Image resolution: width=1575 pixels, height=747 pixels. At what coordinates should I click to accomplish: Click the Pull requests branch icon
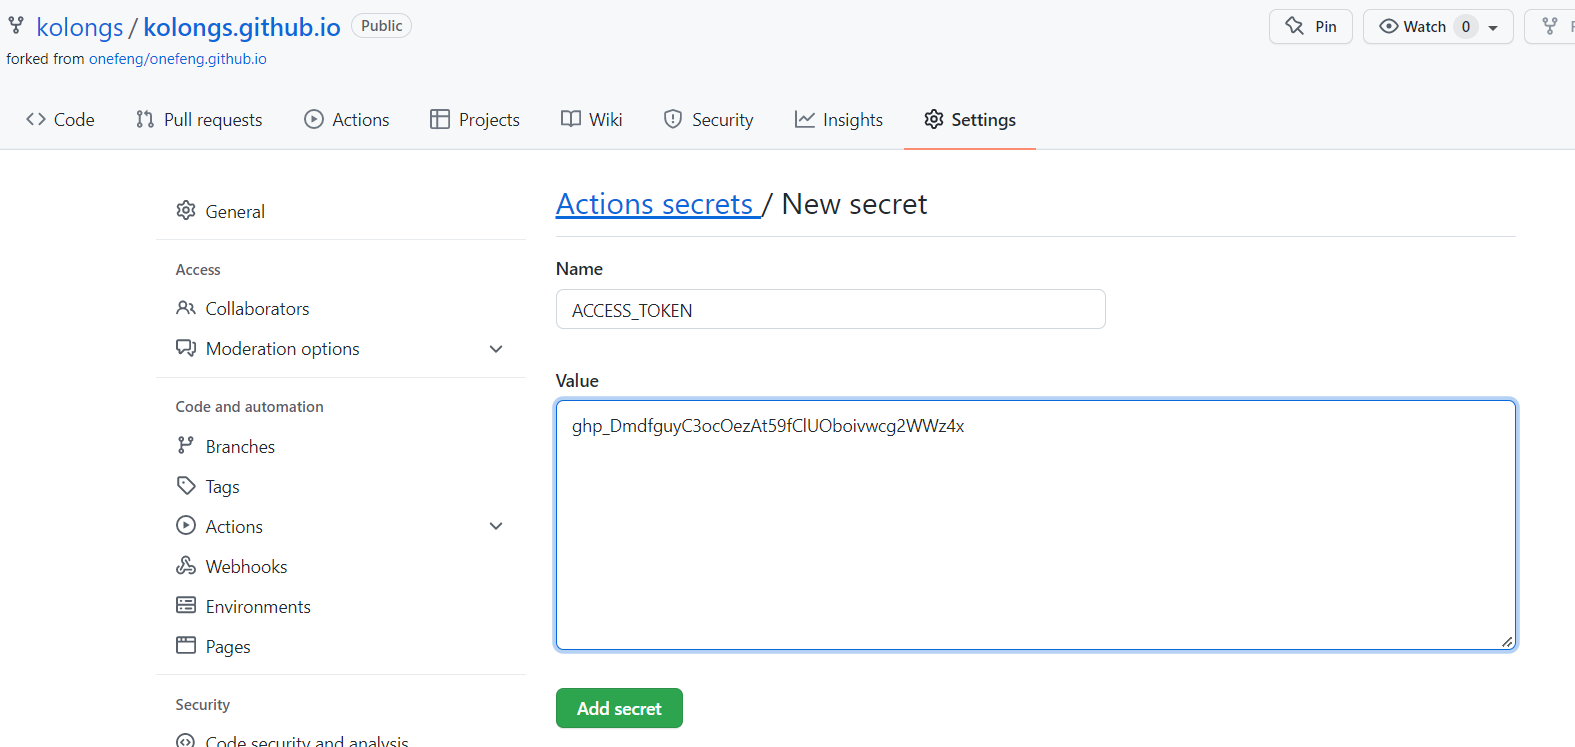[x=145, y=119]
